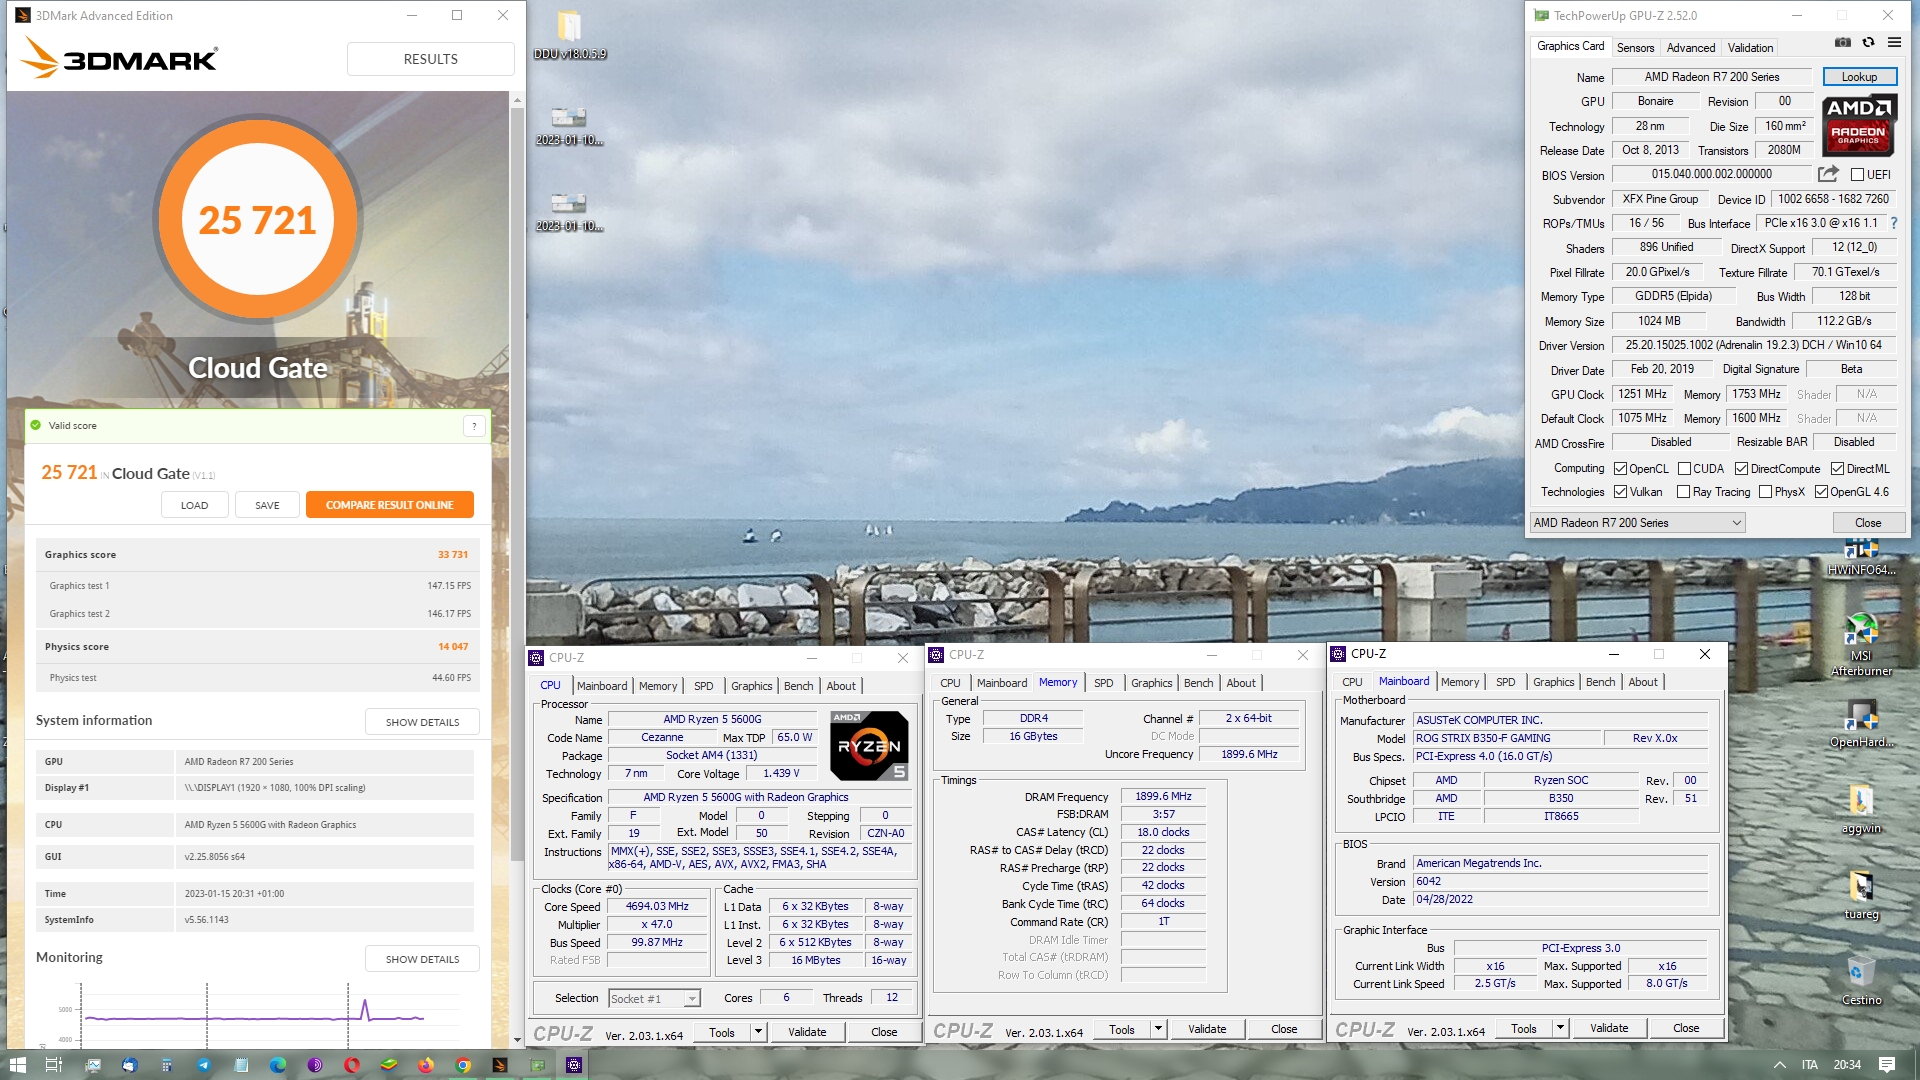Open Task View on the taskbar
The image size is (1920, 1080).
pyautogui.click(x=54, y=1065)
